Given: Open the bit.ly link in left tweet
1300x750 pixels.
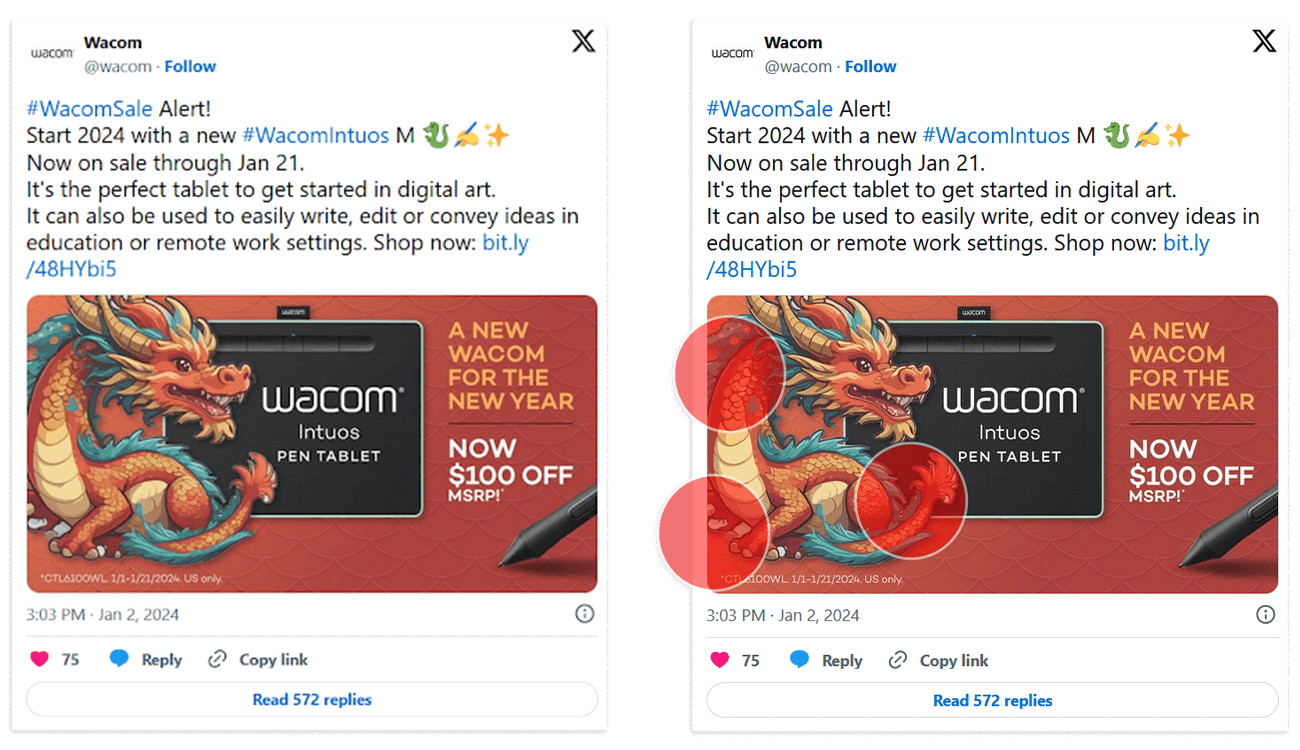Looking at the screenshot, I should 505,243.
